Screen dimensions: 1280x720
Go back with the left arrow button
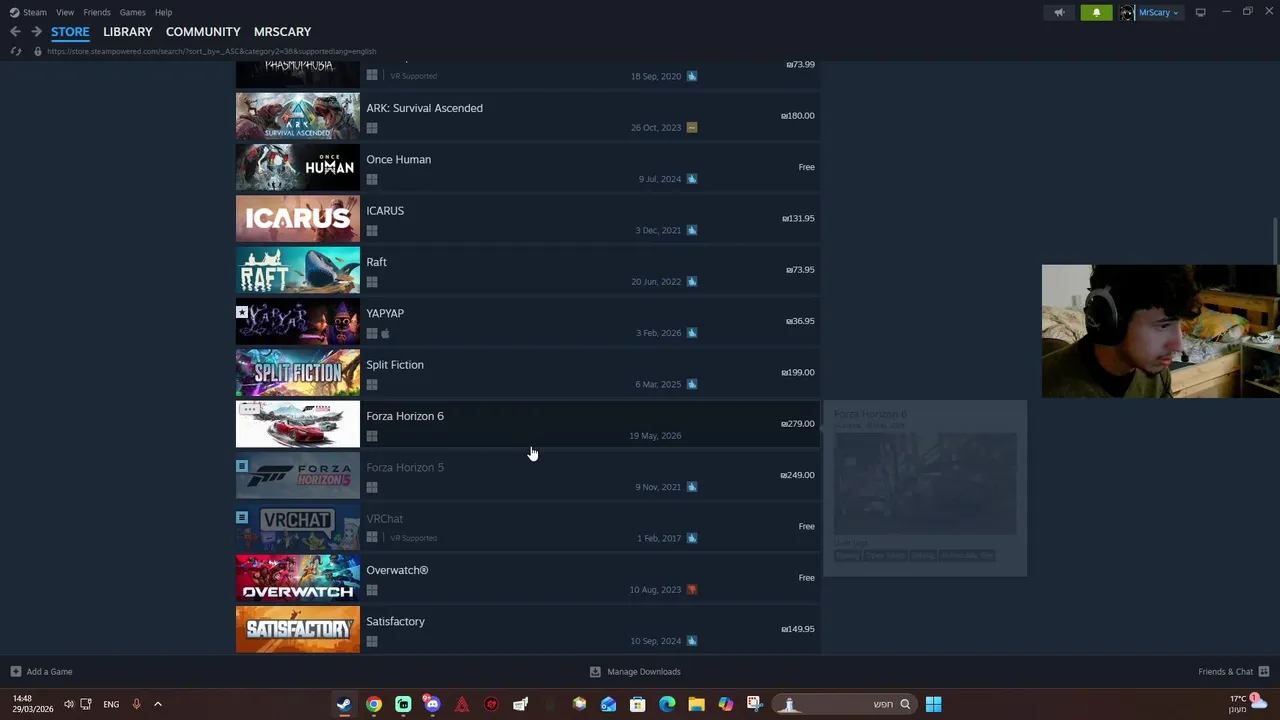click(x=15, y=32)
